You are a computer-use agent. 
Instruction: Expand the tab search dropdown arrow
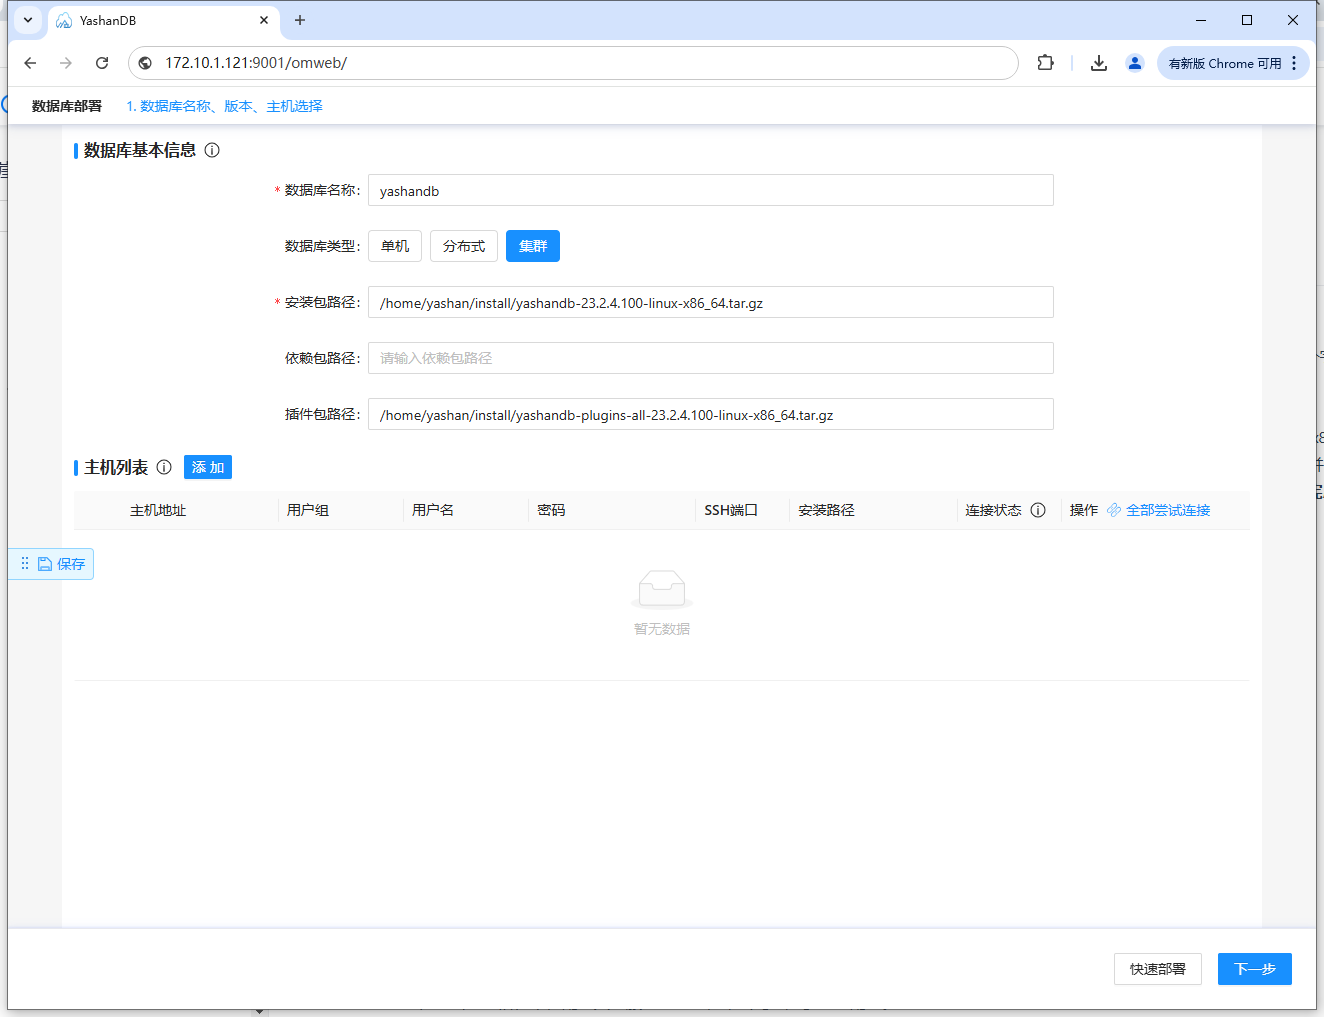click(28, 20)
